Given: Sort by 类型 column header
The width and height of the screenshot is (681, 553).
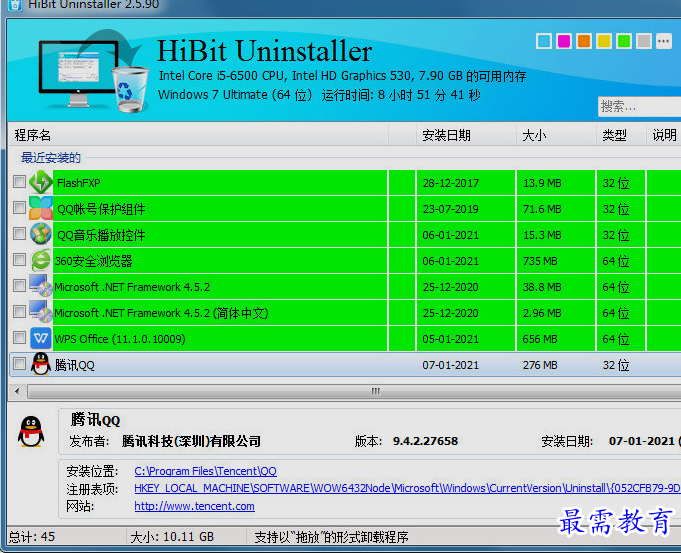Looking at the screenshot, I should (x=621, y=135).
